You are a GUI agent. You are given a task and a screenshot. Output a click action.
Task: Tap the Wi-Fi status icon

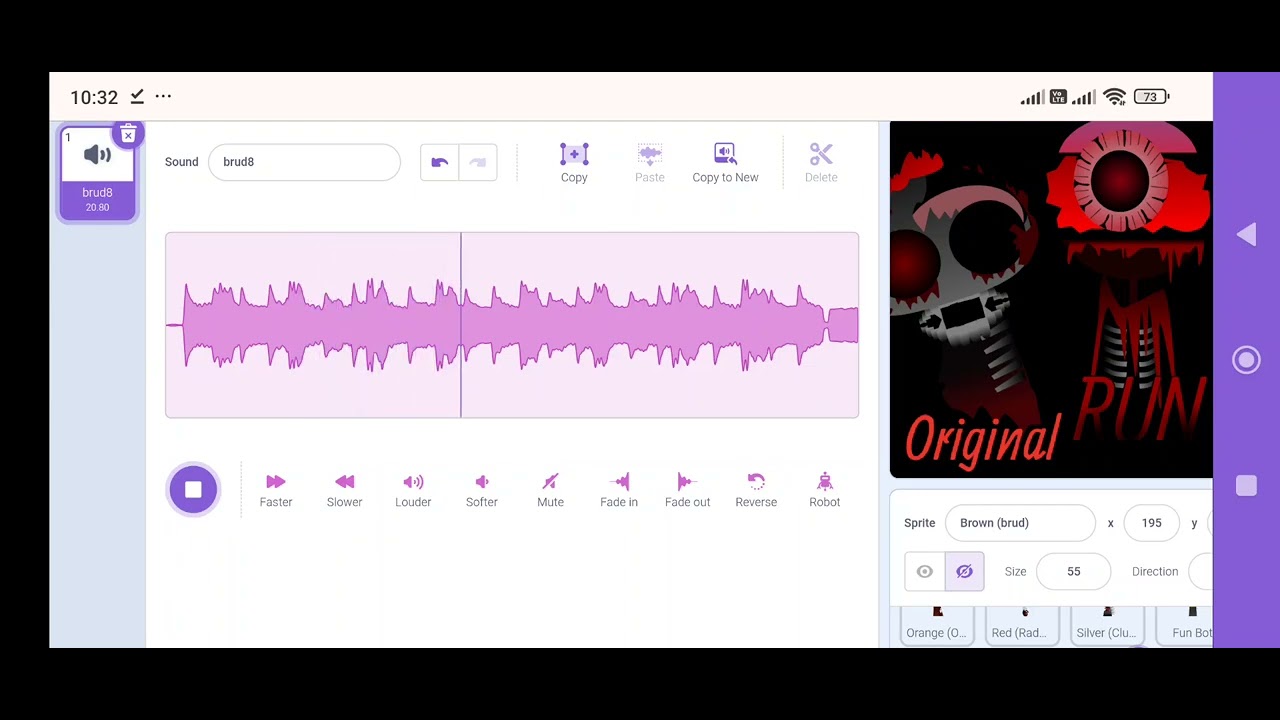click(x=1115, y=97)
